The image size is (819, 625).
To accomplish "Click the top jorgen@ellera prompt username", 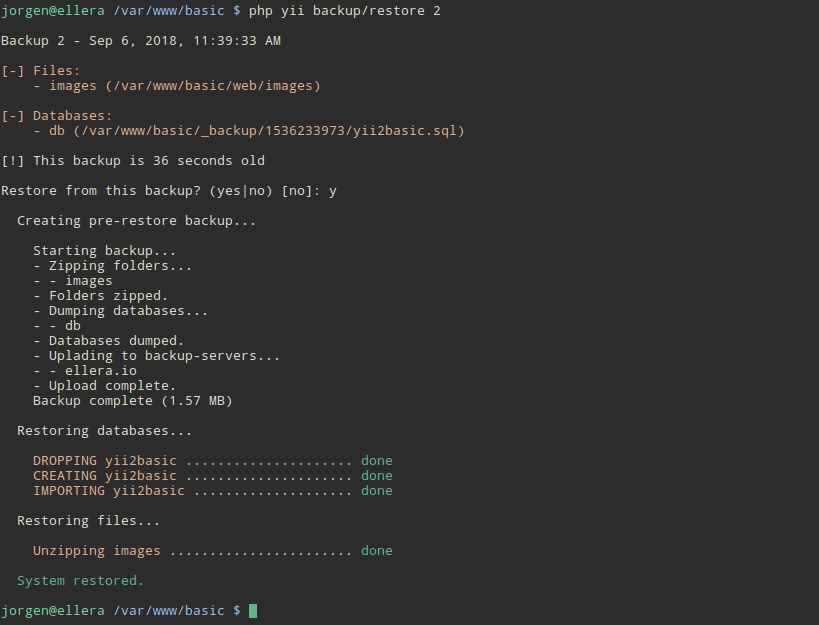I will tap(53, 10).
